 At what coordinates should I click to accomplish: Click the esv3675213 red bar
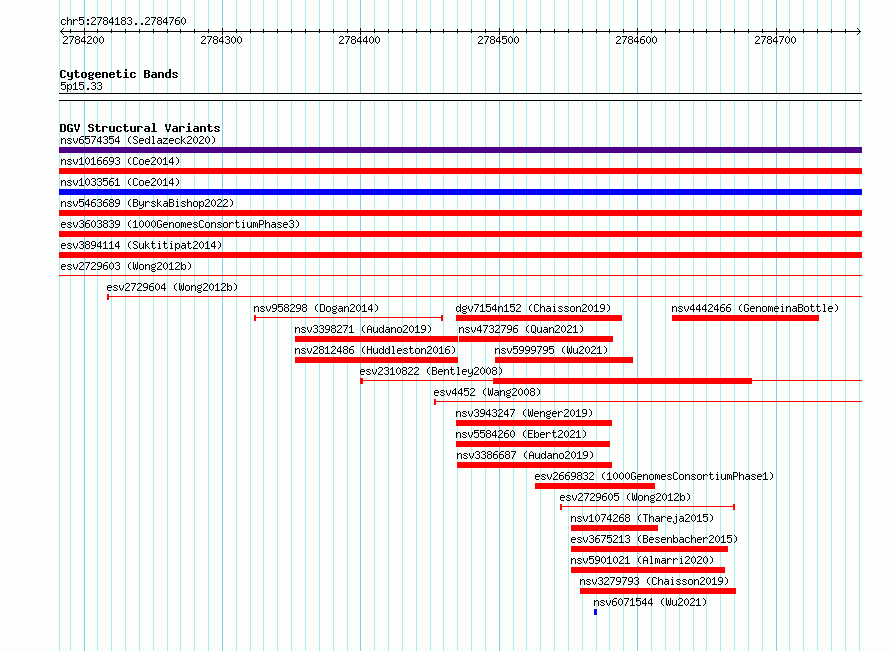coord(649,549)
